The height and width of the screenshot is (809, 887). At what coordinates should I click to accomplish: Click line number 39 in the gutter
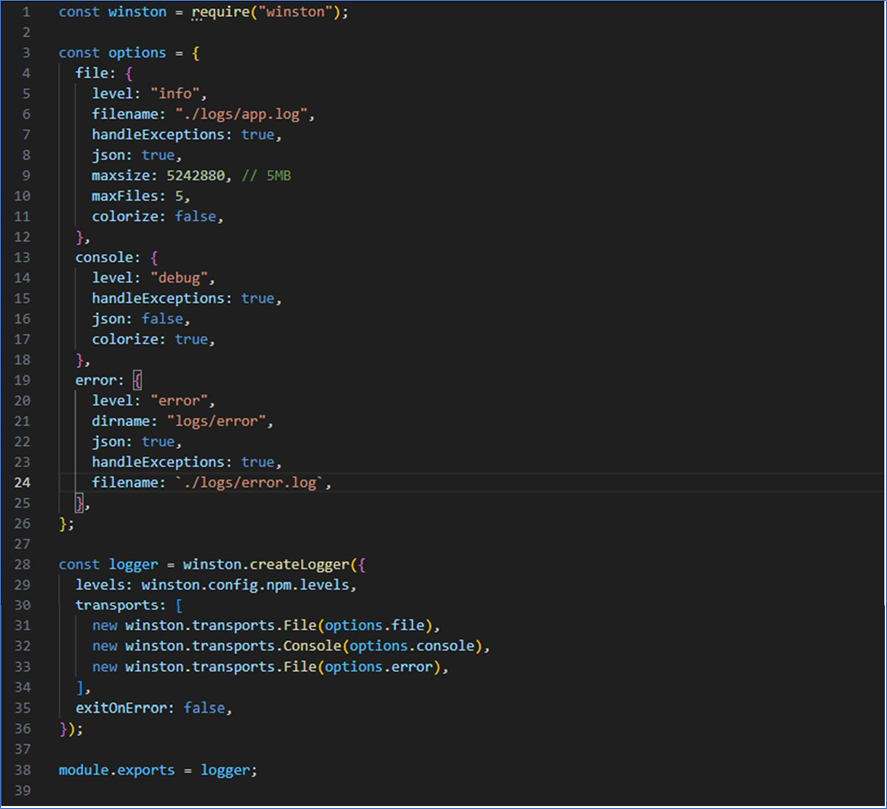22,790
